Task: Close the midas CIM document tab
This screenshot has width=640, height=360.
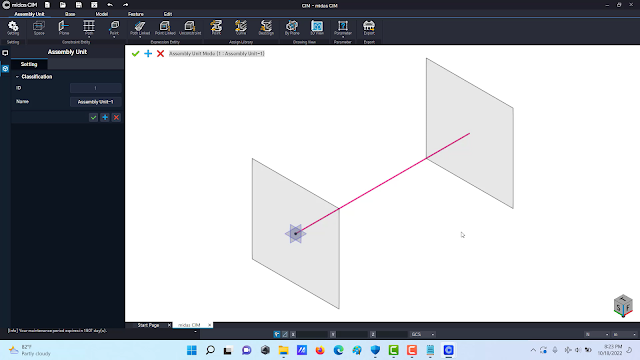Action: [209, 325]
